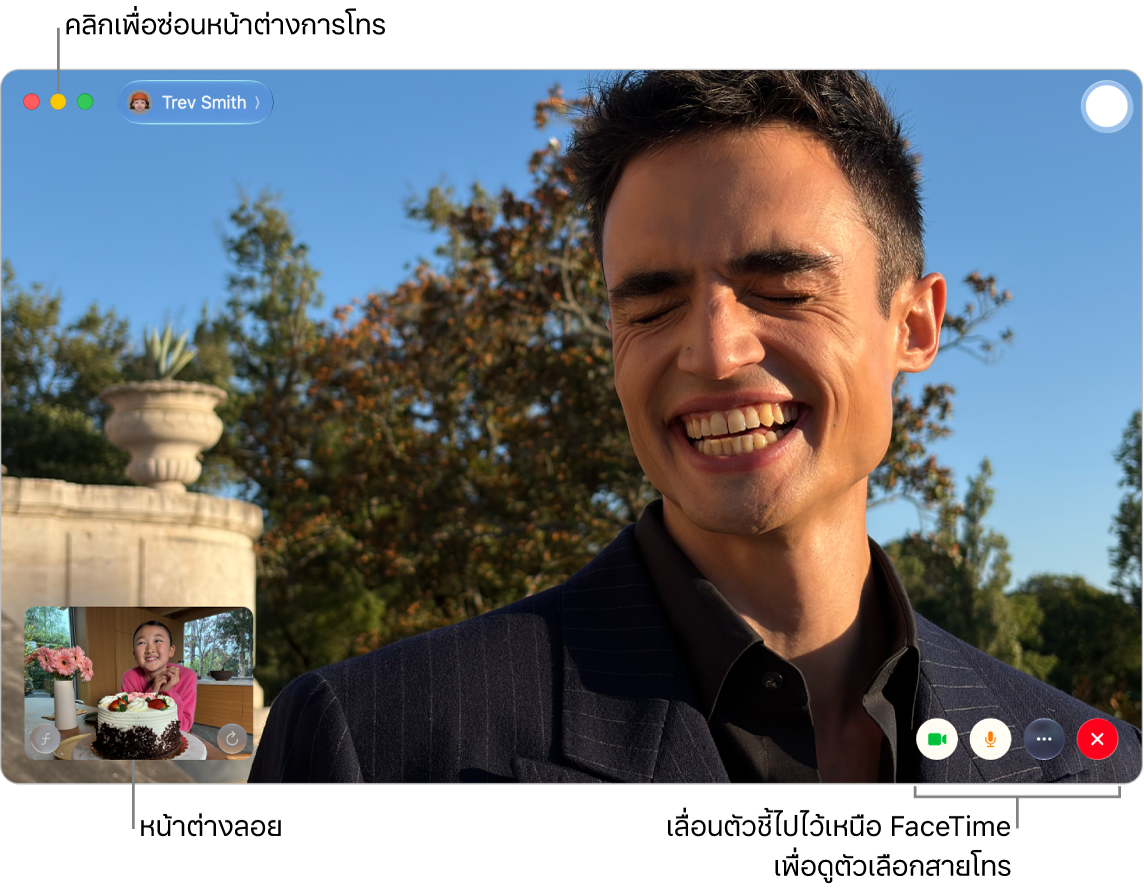The height and width of the screenshot is (894, 1144).
Task: End the FaceTime call
Action: tap(1097, 739)
